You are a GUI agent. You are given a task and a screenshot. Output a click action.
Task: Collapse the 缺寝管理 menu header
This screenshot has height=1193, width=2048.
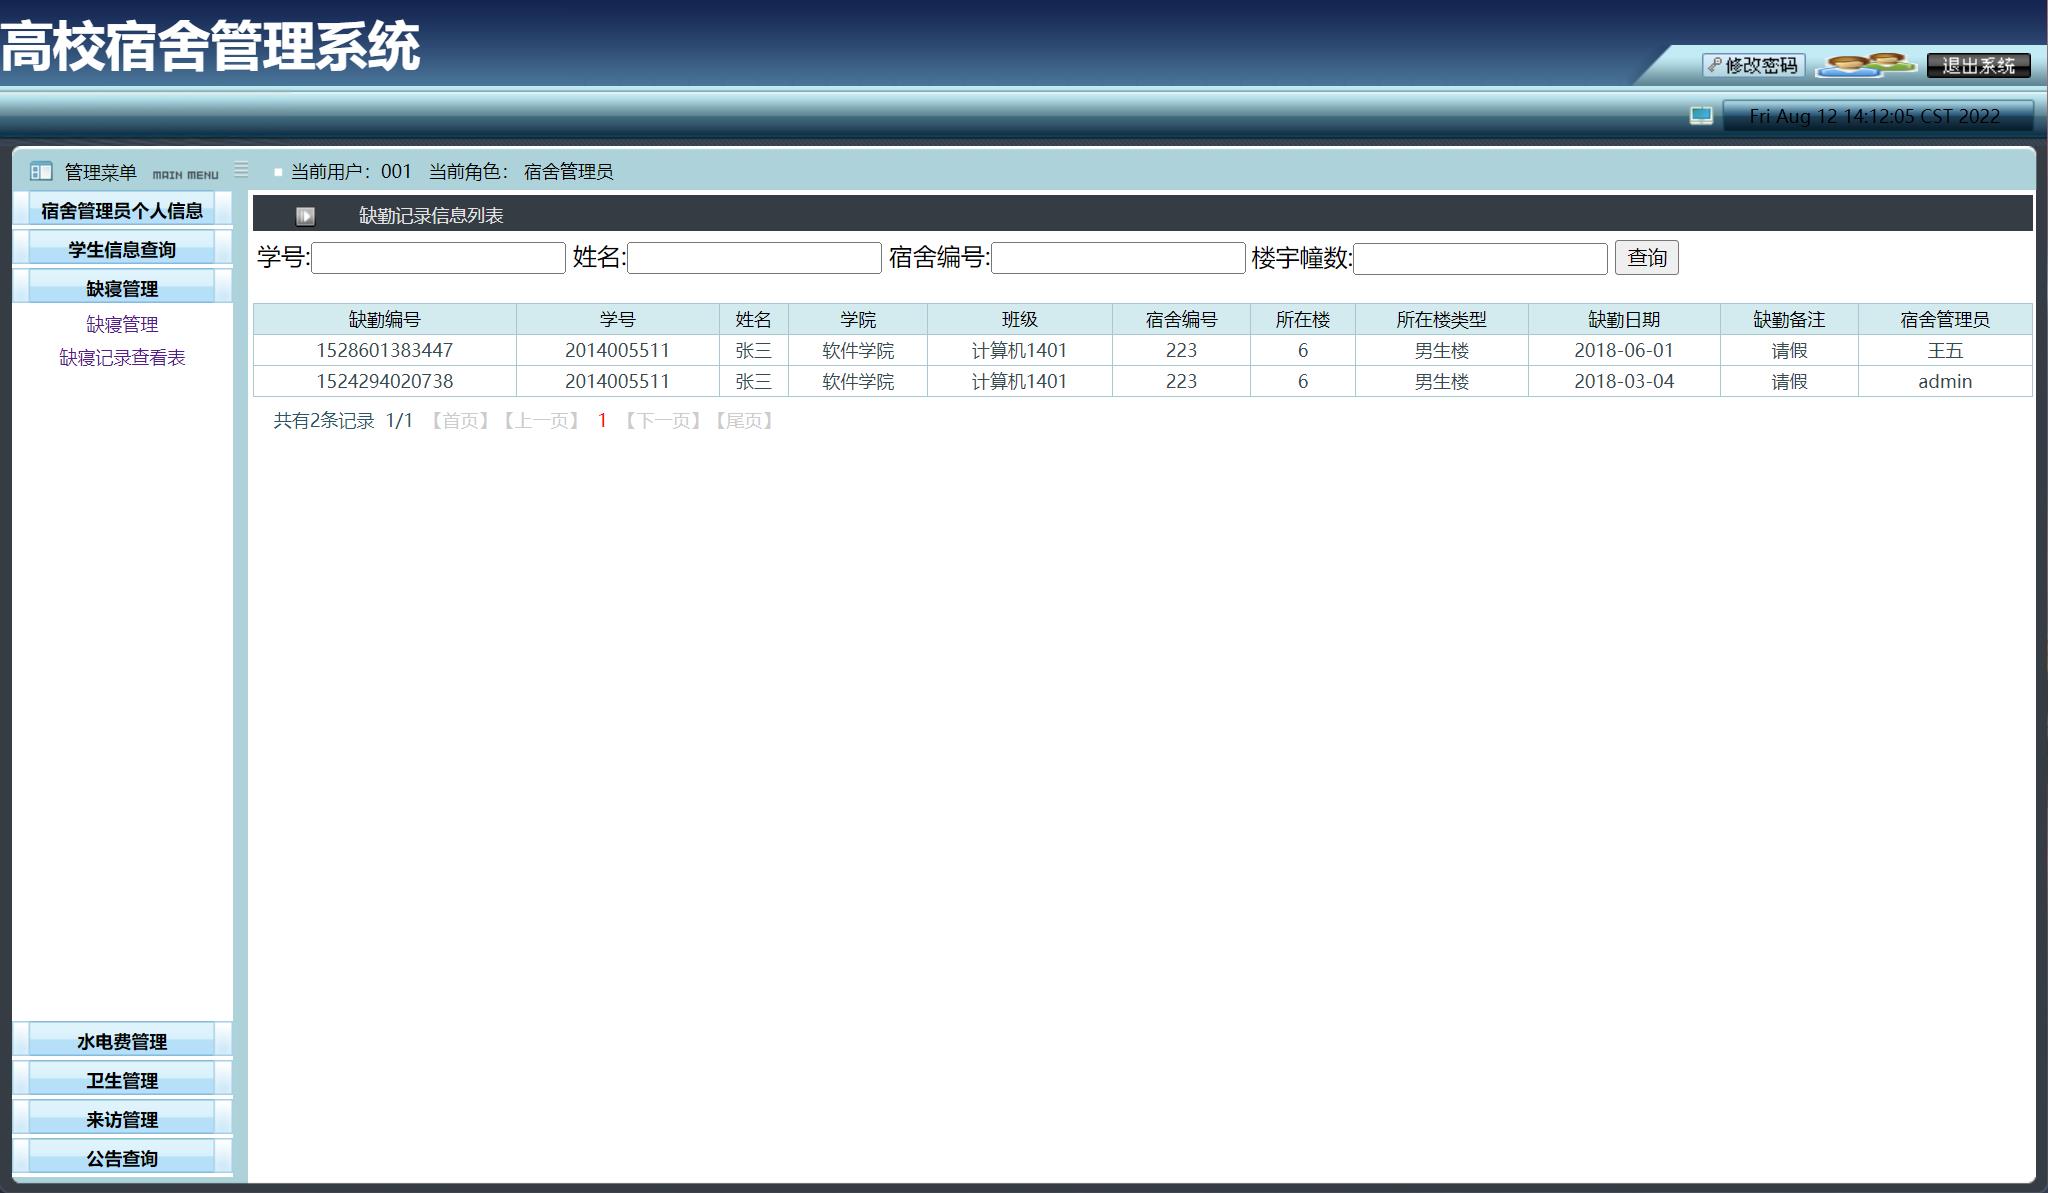[x=122, y=288]
